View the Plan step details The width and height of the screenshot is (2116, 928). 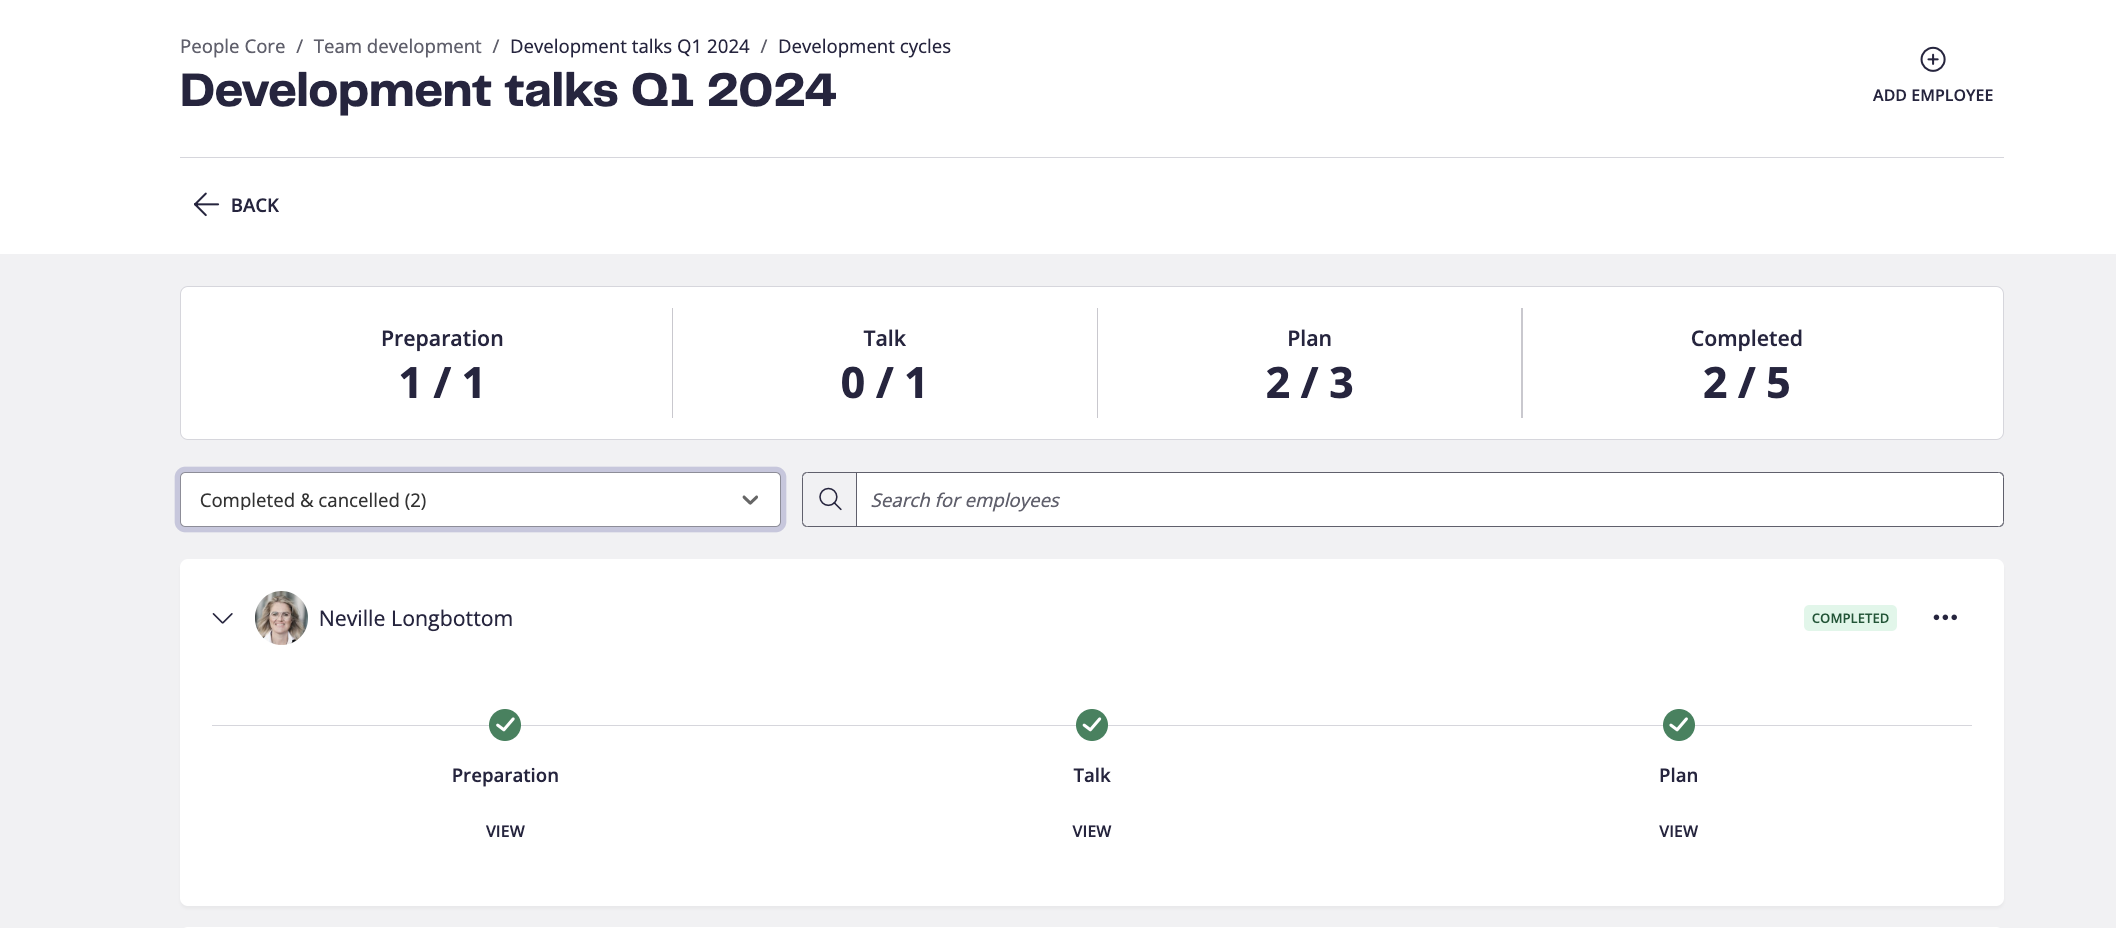point(1678,831)
